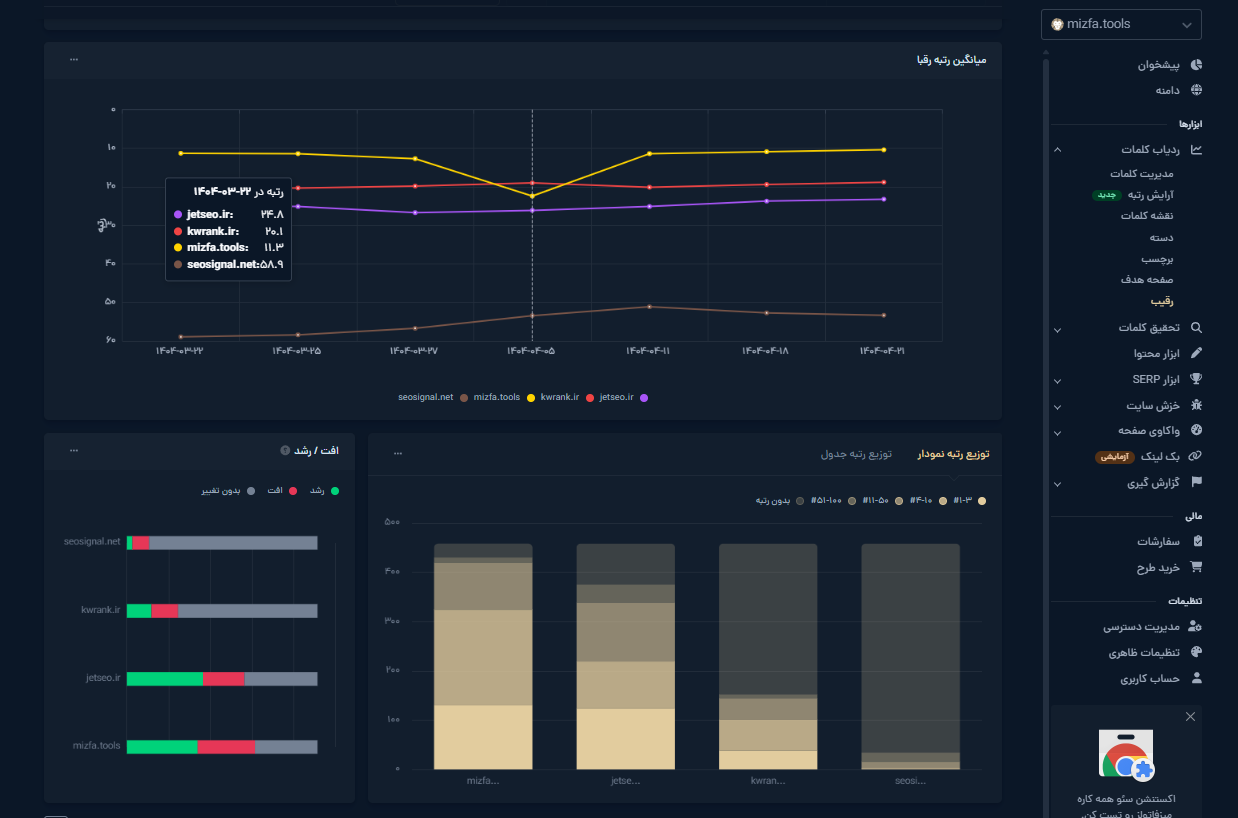Image resolution: width=1238 pixels, height=818 pixels.
Task: Click the pencil icon for ابزار محتوا
Action: coord(1196,353)
